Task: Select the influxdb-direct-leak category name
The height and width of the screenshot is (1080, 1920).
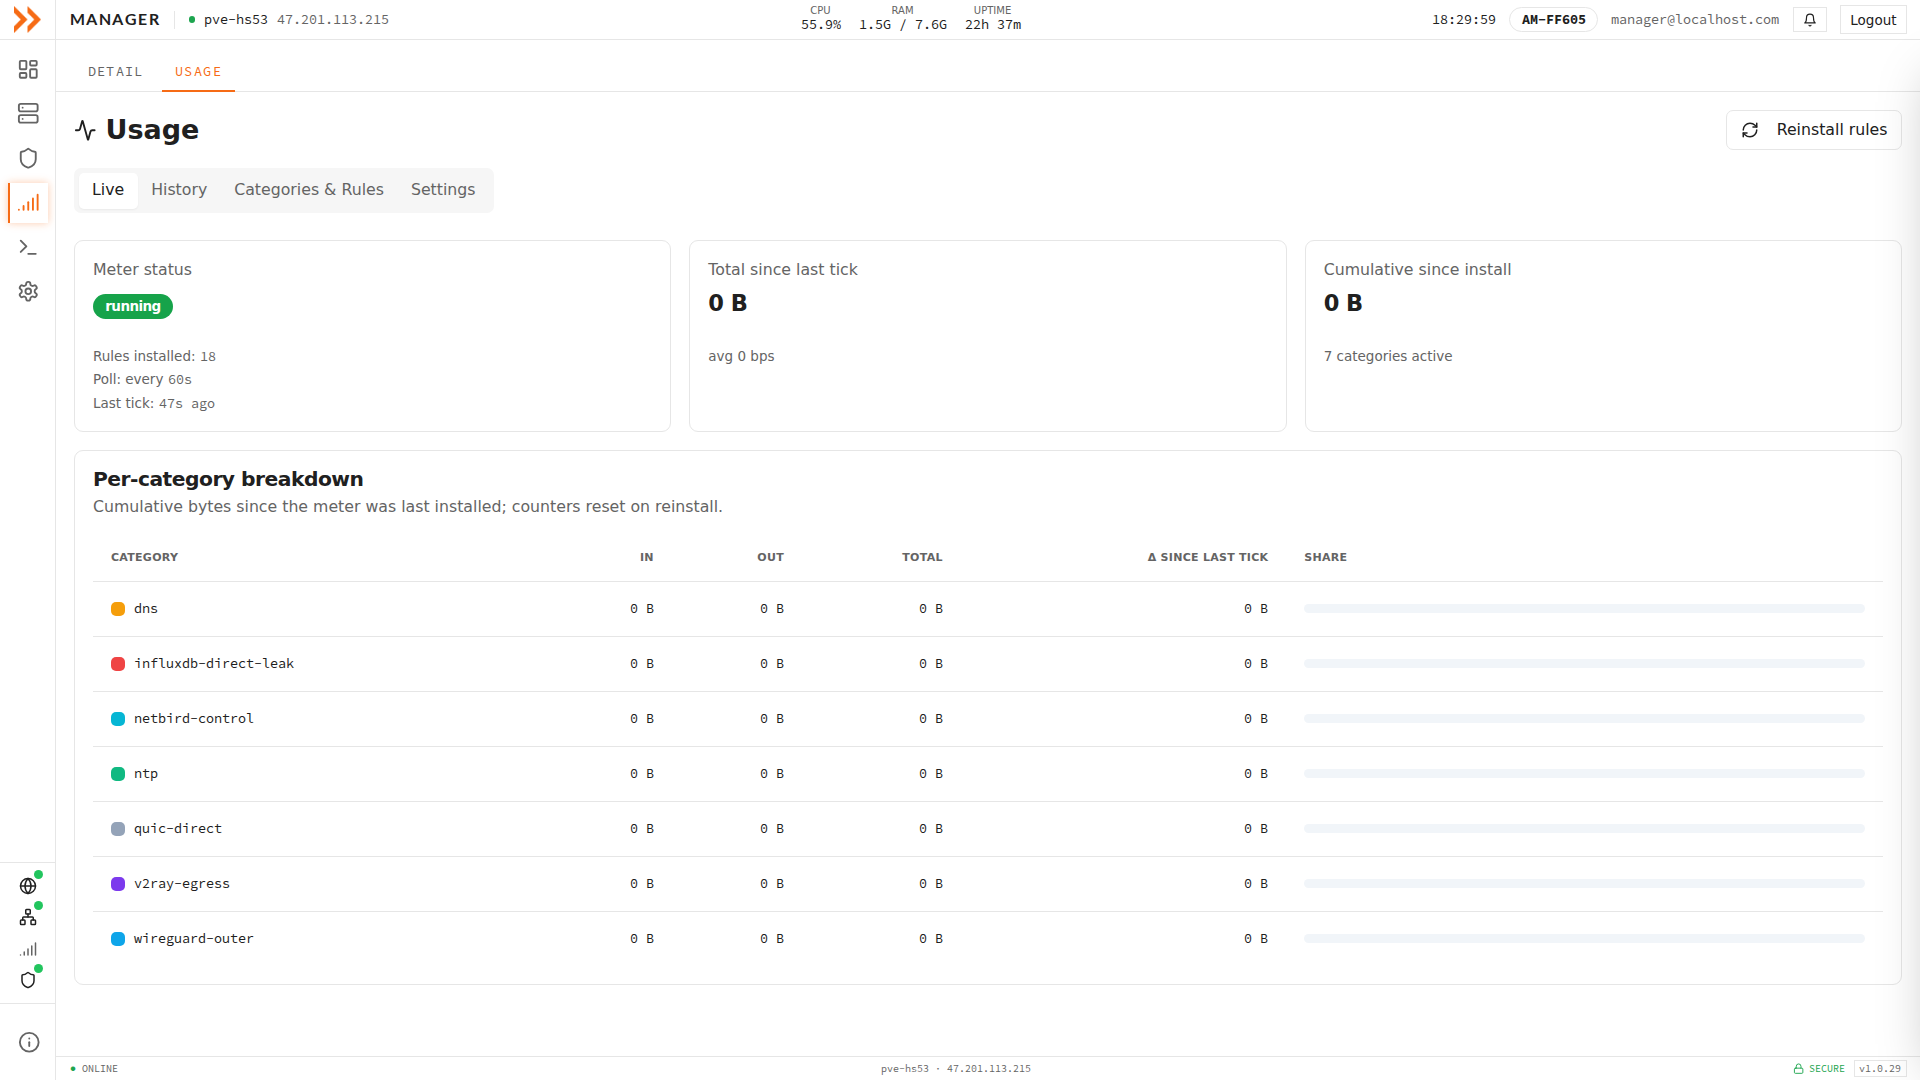Action: click(214, 664)
